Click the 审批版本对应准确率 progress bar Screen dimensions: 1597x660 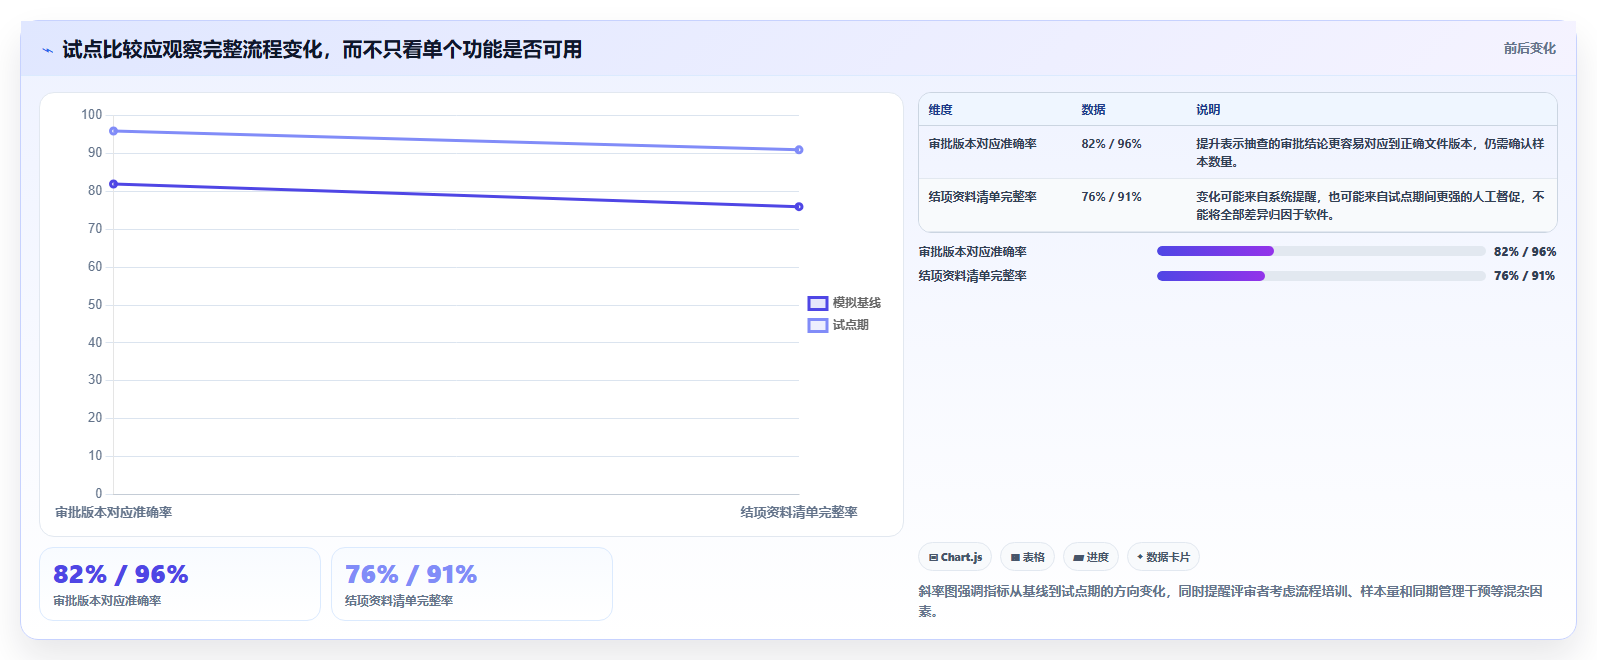(1321, 251)
